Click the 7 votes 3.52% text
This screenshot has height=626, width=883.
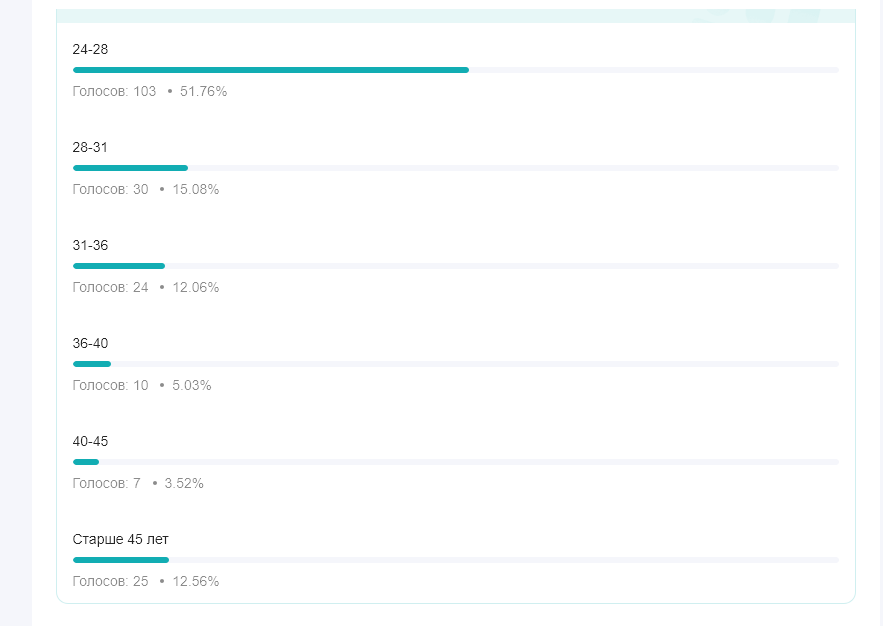pyautogui.click(x=138, y=483)
